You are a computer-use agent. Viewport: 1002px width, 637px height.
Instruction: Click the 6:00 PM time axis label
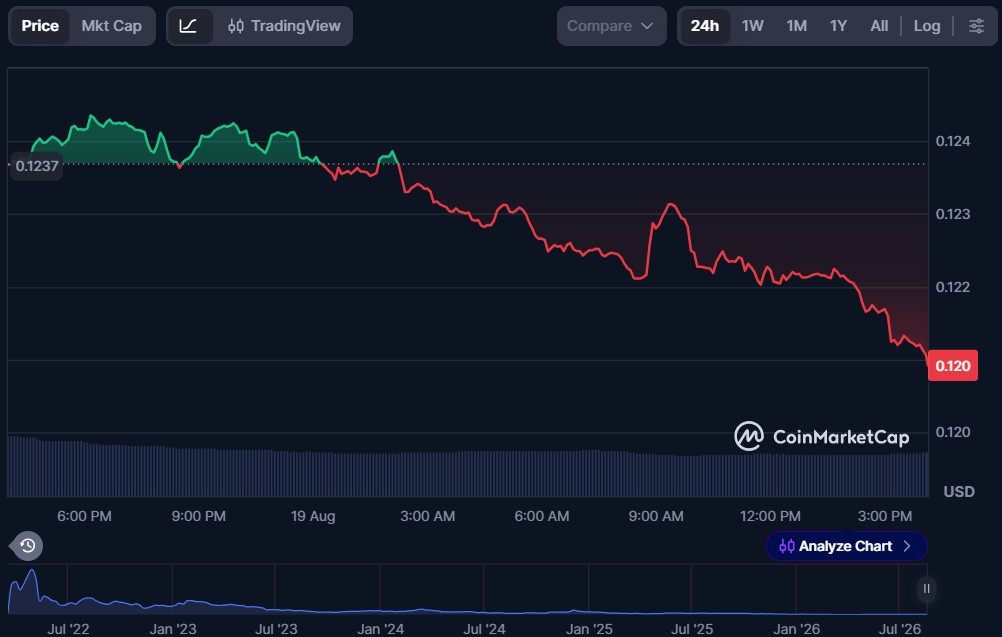(84, 516)
